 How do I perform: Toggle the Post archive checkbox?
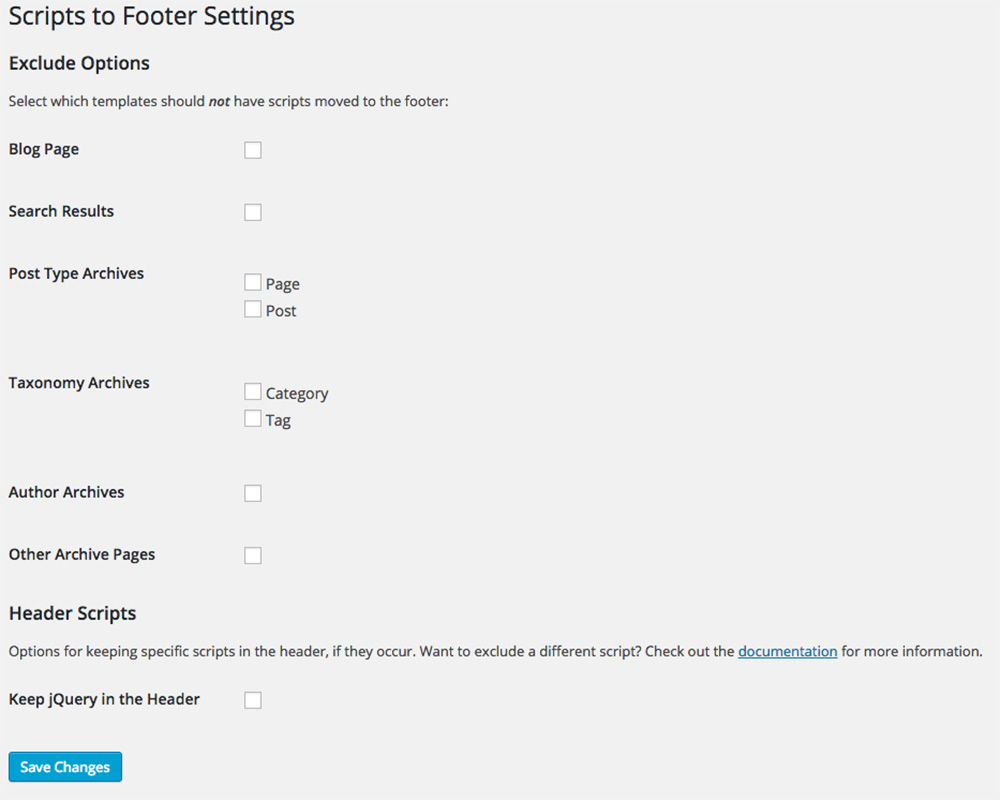(x=253, y=310)
